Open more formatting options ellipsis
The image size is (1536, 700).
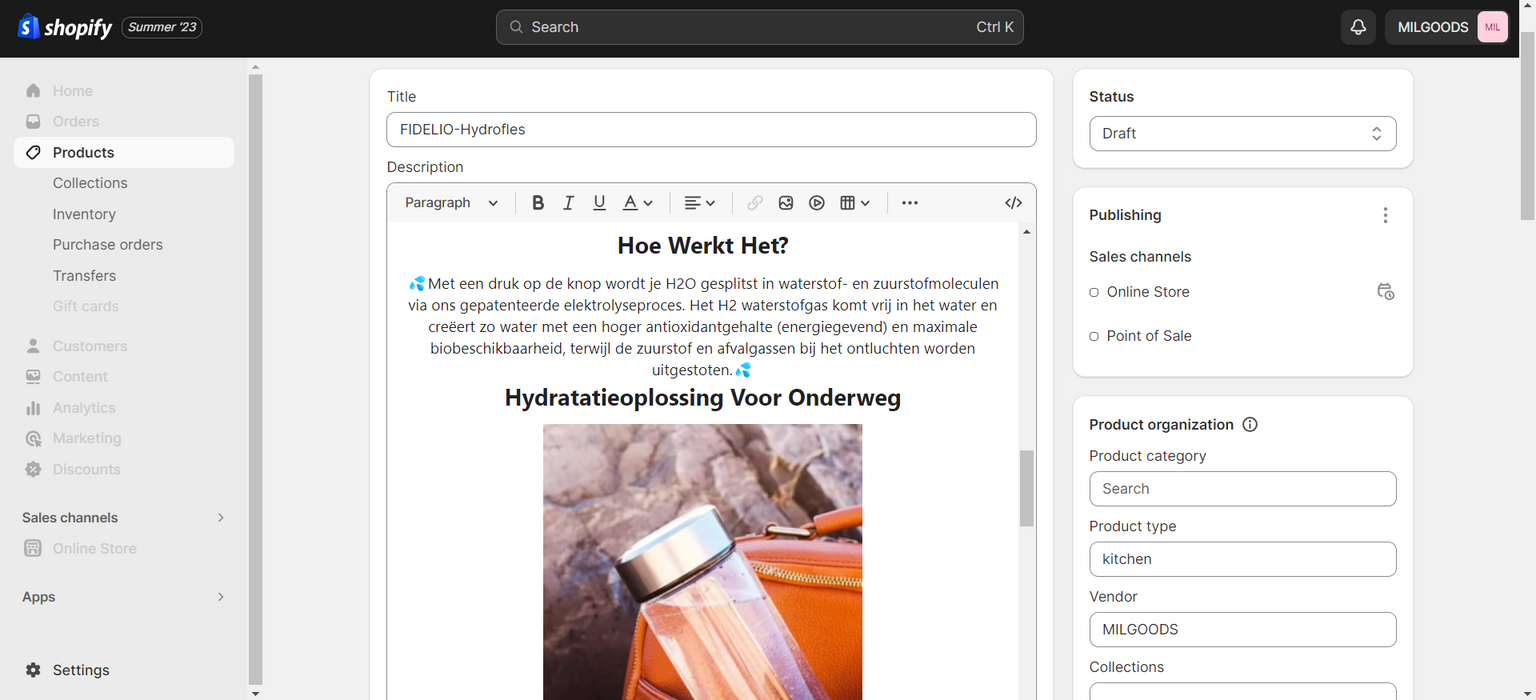coord(910,203)
